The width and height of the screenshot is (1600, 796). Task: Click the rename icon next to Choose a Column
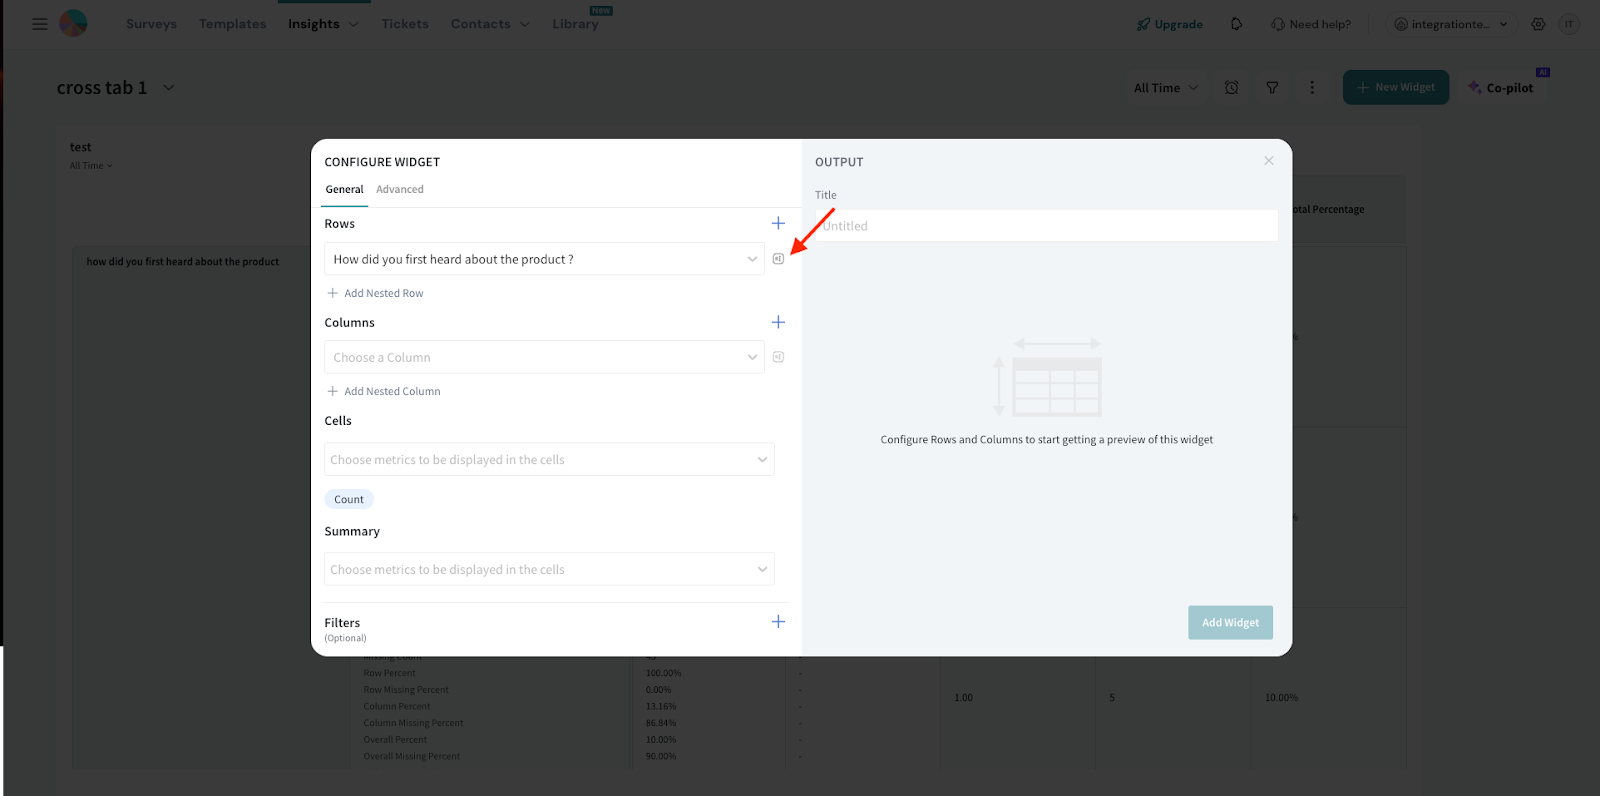(x=778, y=357)
